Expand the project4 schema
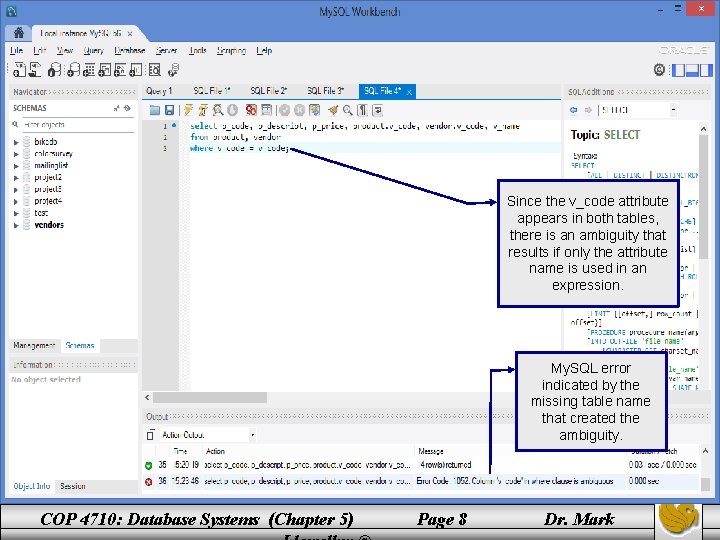 [16, 202]
